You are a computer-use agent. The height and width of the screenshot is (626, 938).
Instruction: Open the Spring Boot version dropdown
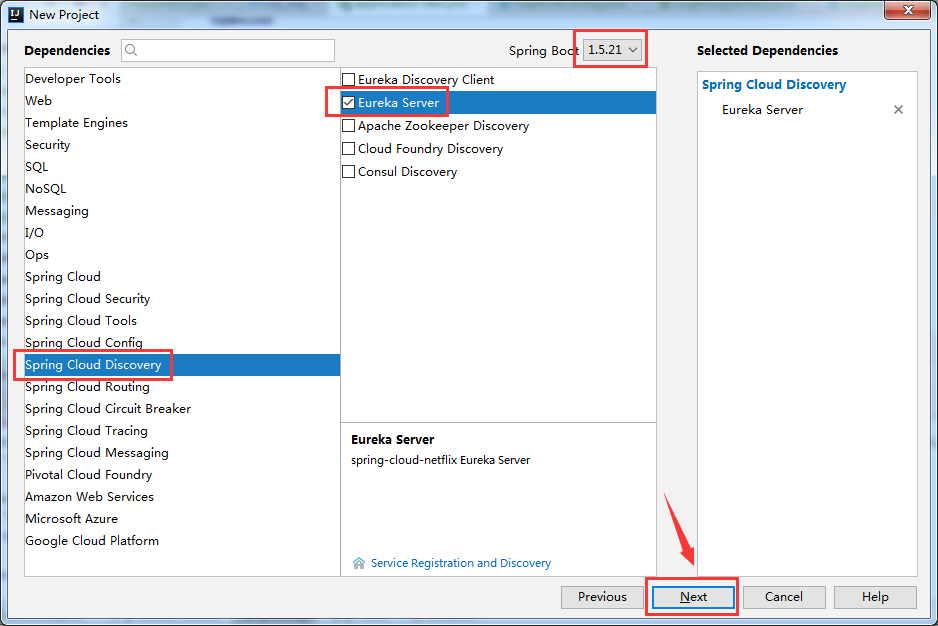(x=613, y=50)
